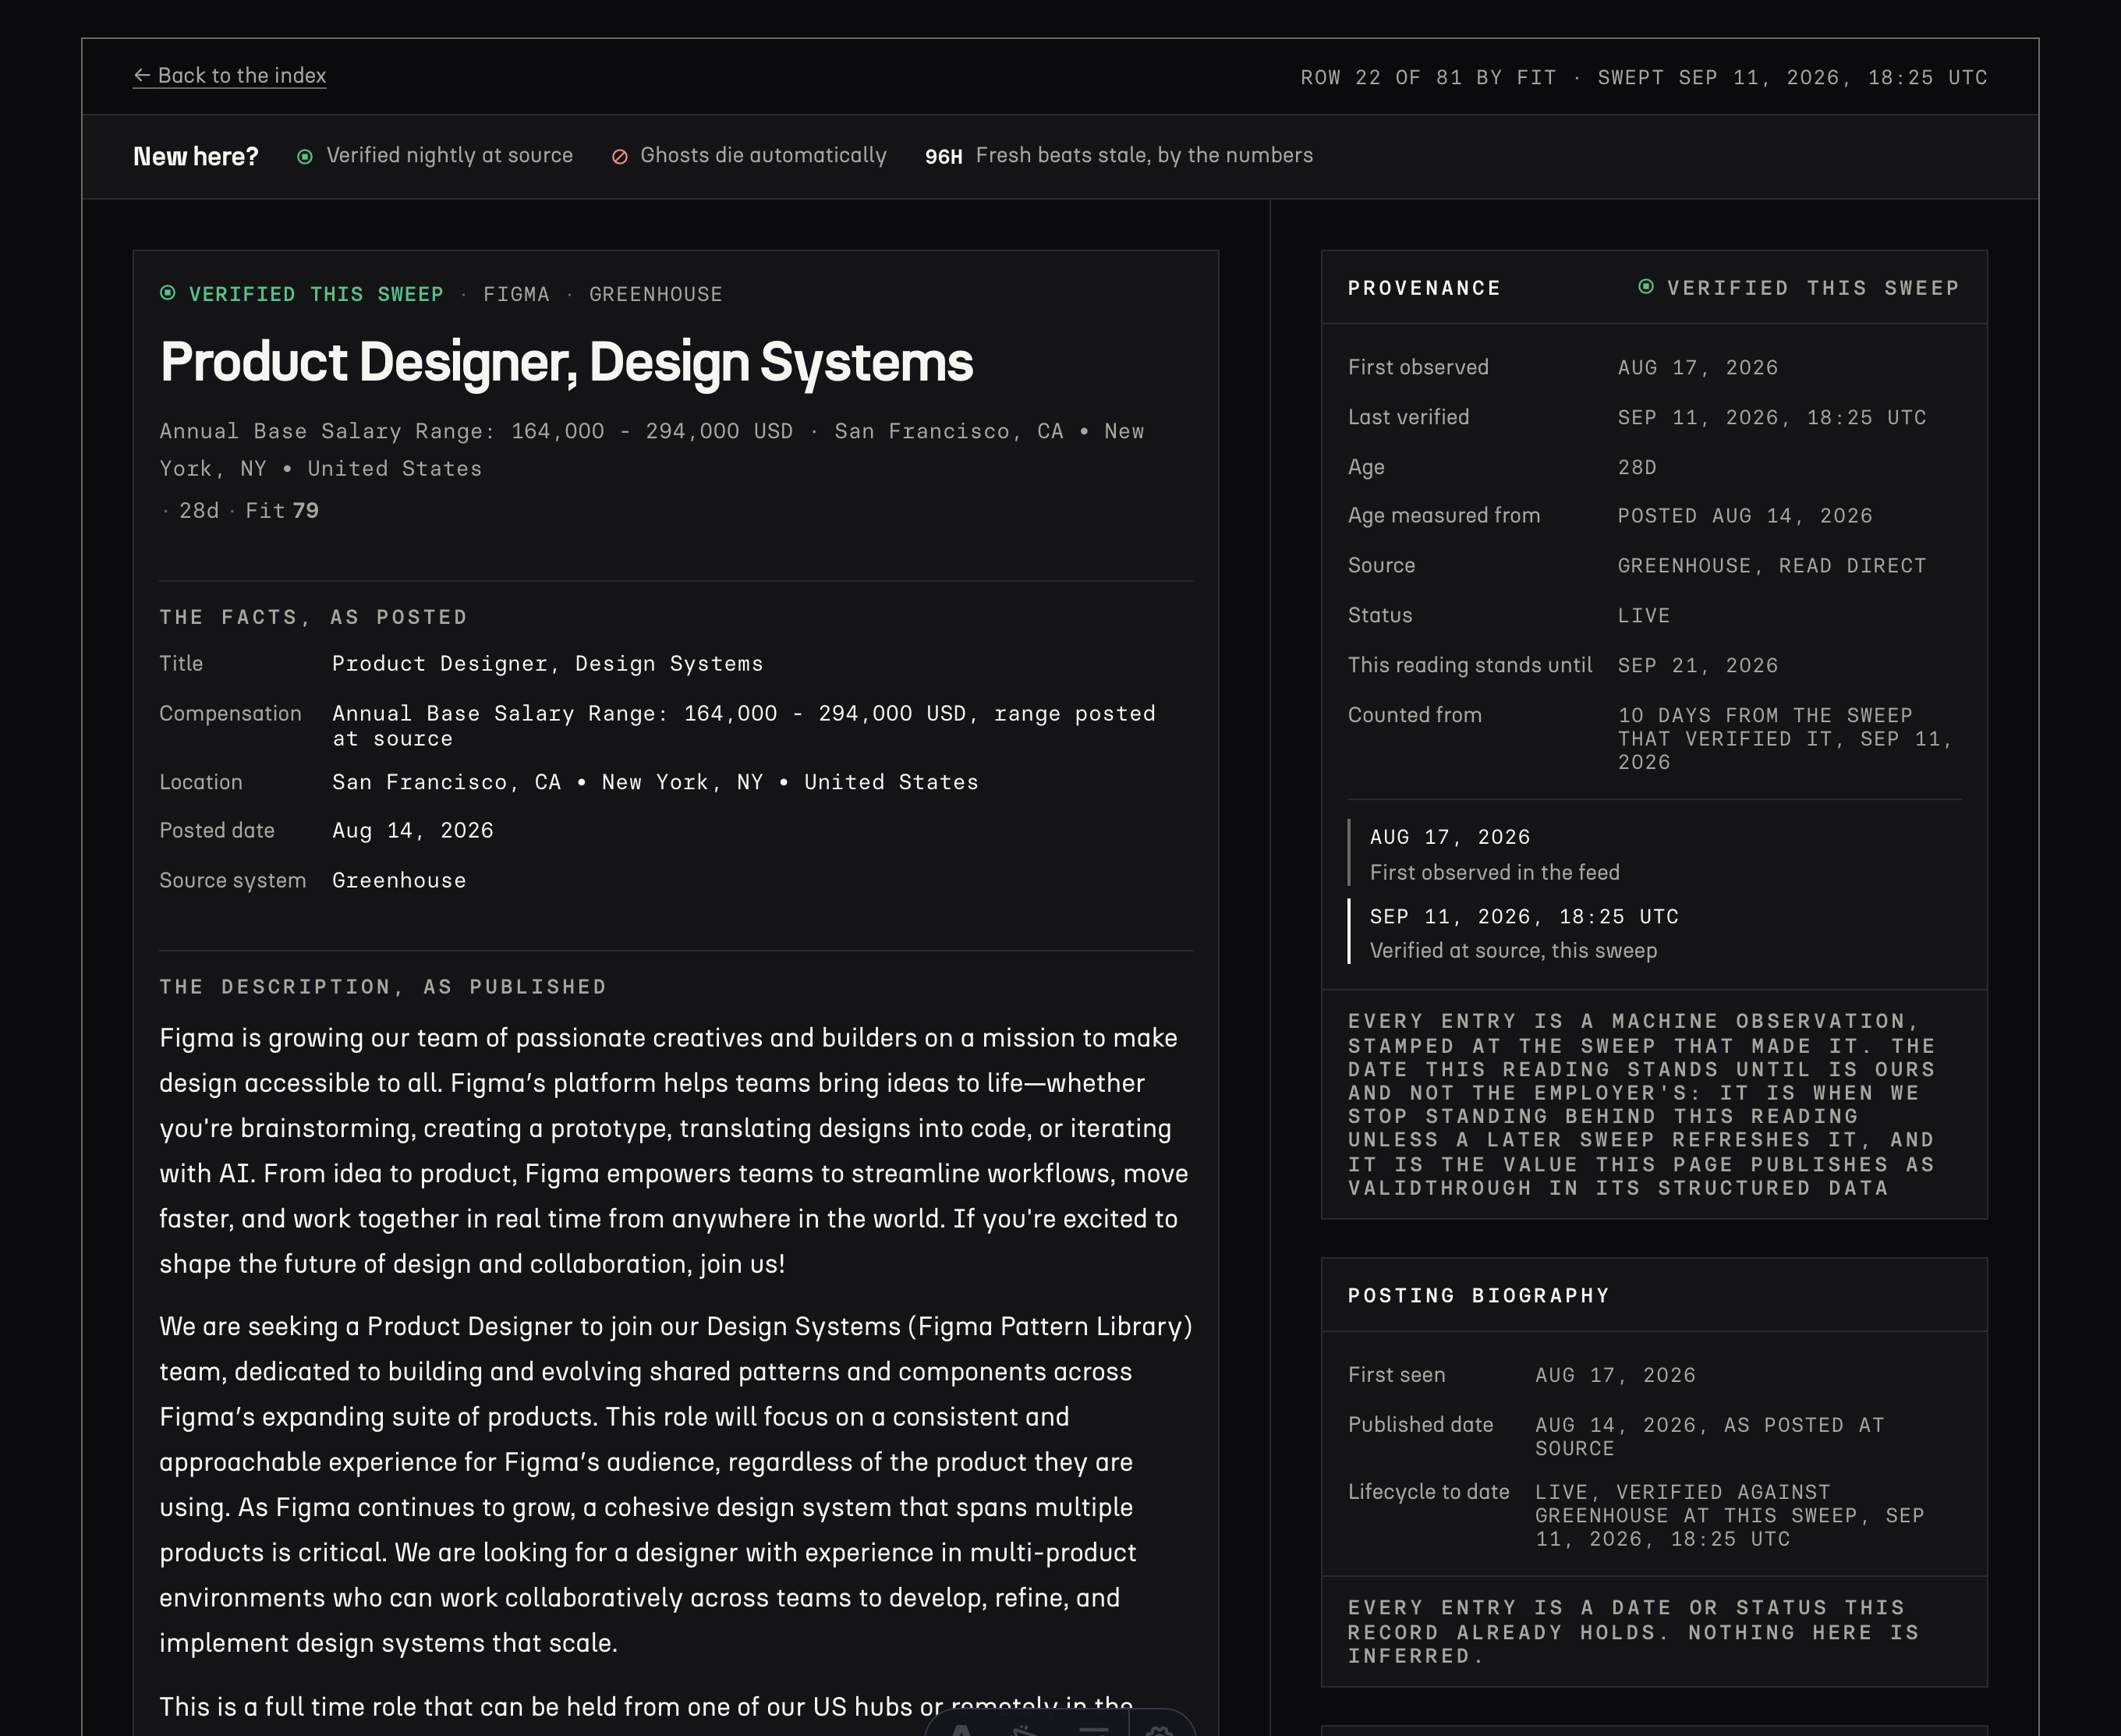Viewport: 2121px width, 1736px height.
Task: Click the First observed value 'AUG 17, 2026'
Action: point(1698,368)
